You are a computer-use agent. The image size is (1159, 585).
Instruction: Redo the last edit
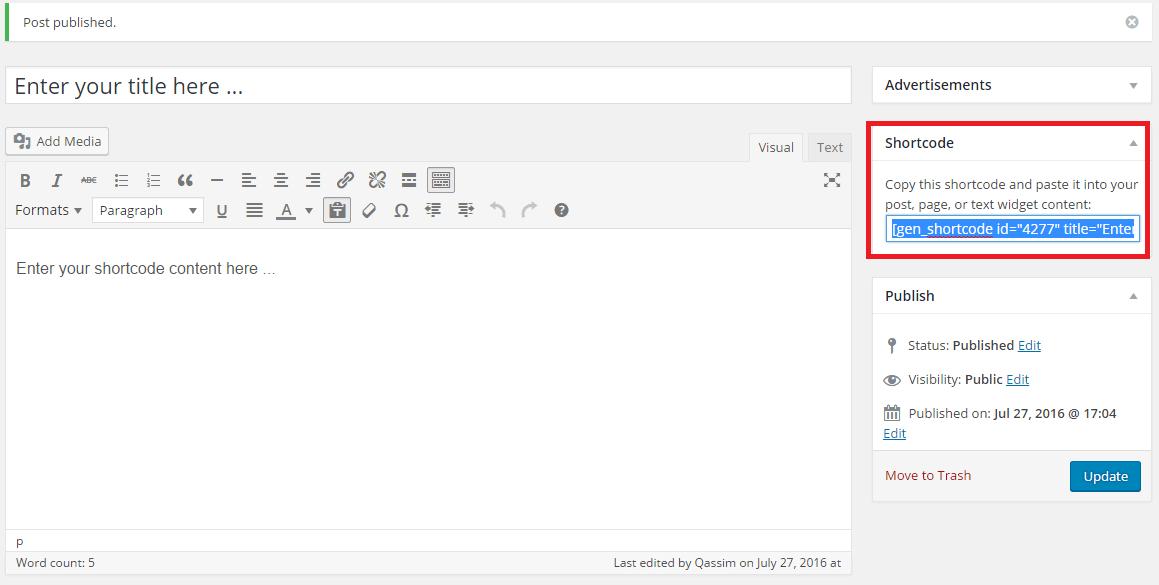529,211
